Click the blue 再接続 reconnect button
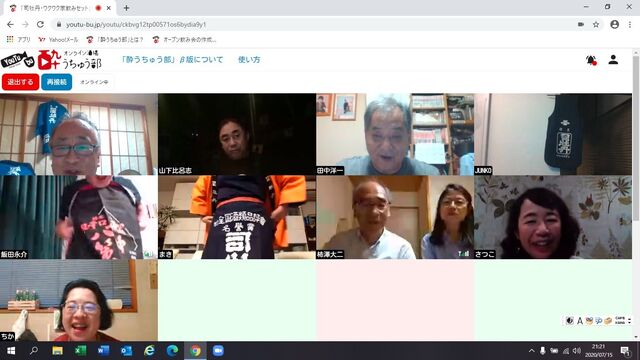 (57, 82)
